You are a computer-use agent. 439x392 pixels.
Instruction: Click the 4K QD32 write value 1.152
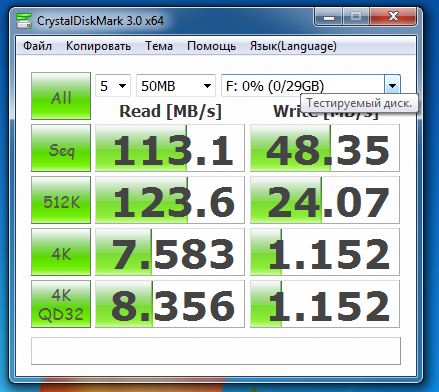tap(325, 304)
